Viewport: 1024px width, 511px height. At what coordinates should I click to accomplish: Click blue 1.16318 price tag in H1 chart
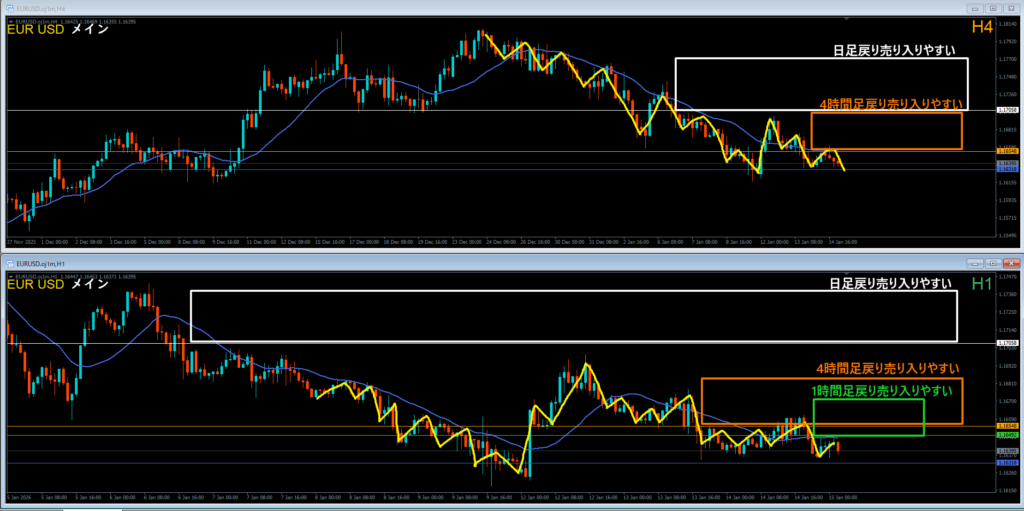coord(1008,463)
